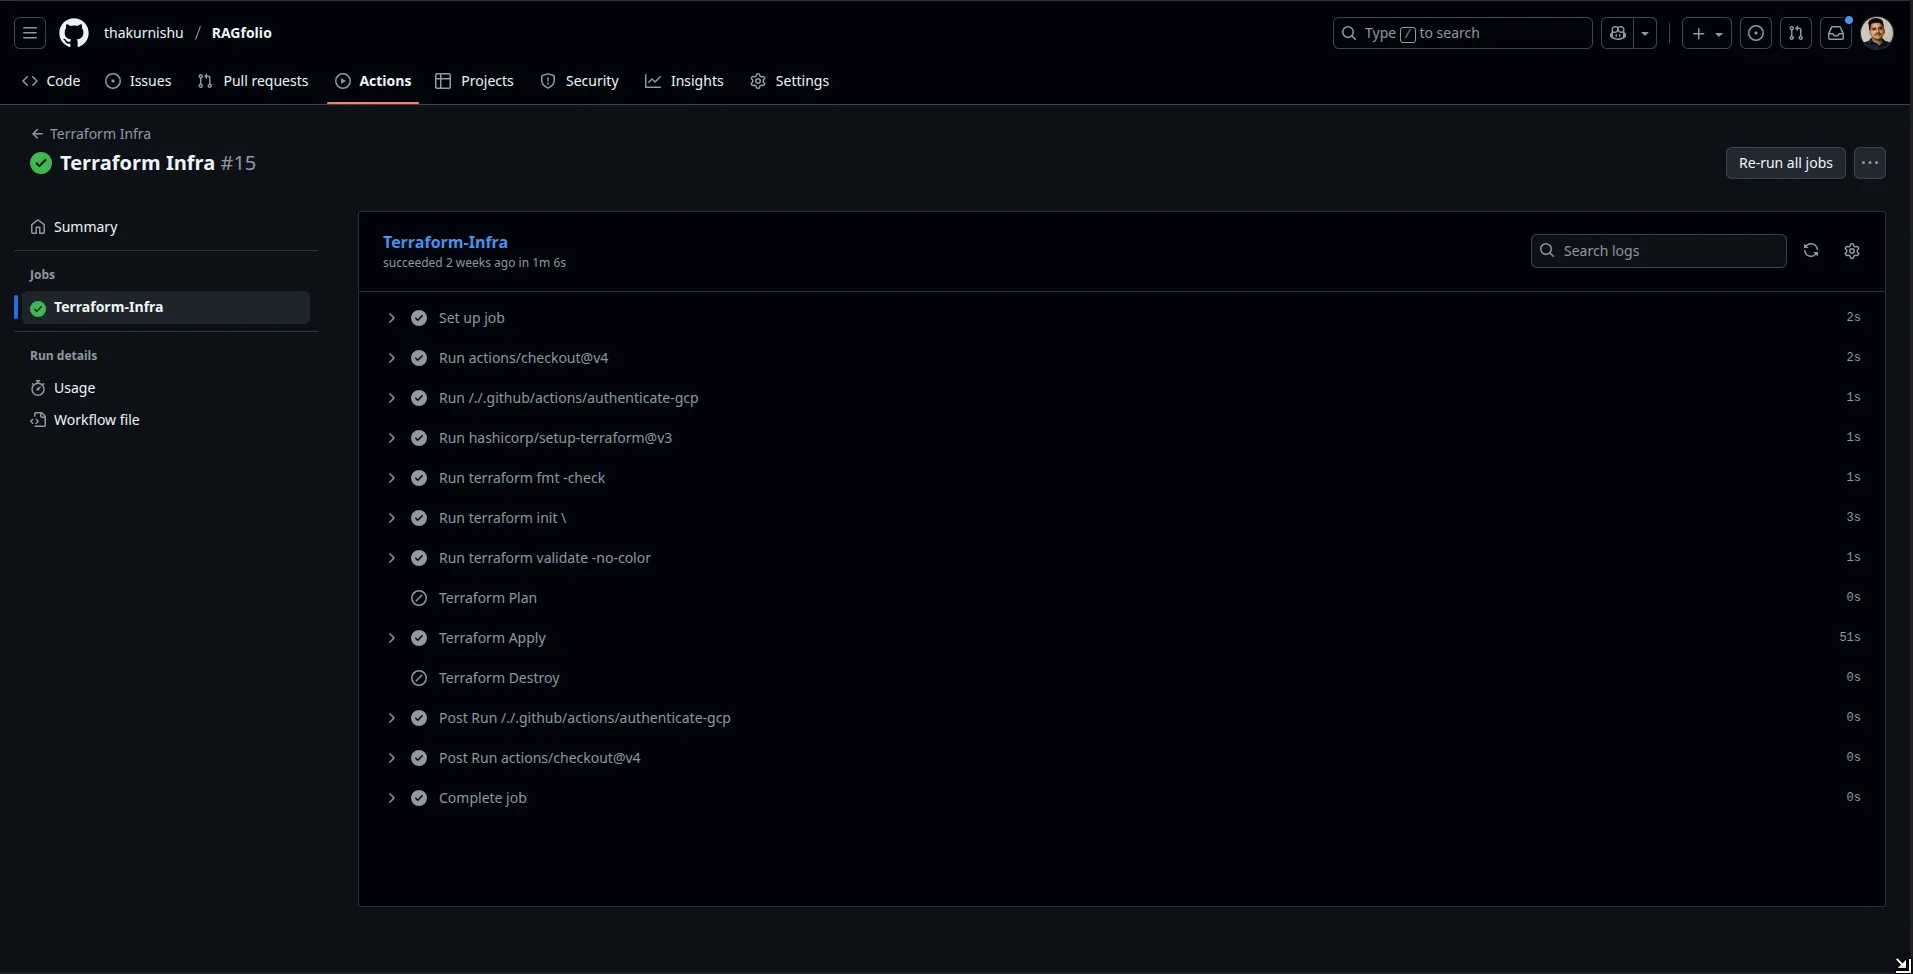Open the notifications inbox icon

tap(1836, 33)
